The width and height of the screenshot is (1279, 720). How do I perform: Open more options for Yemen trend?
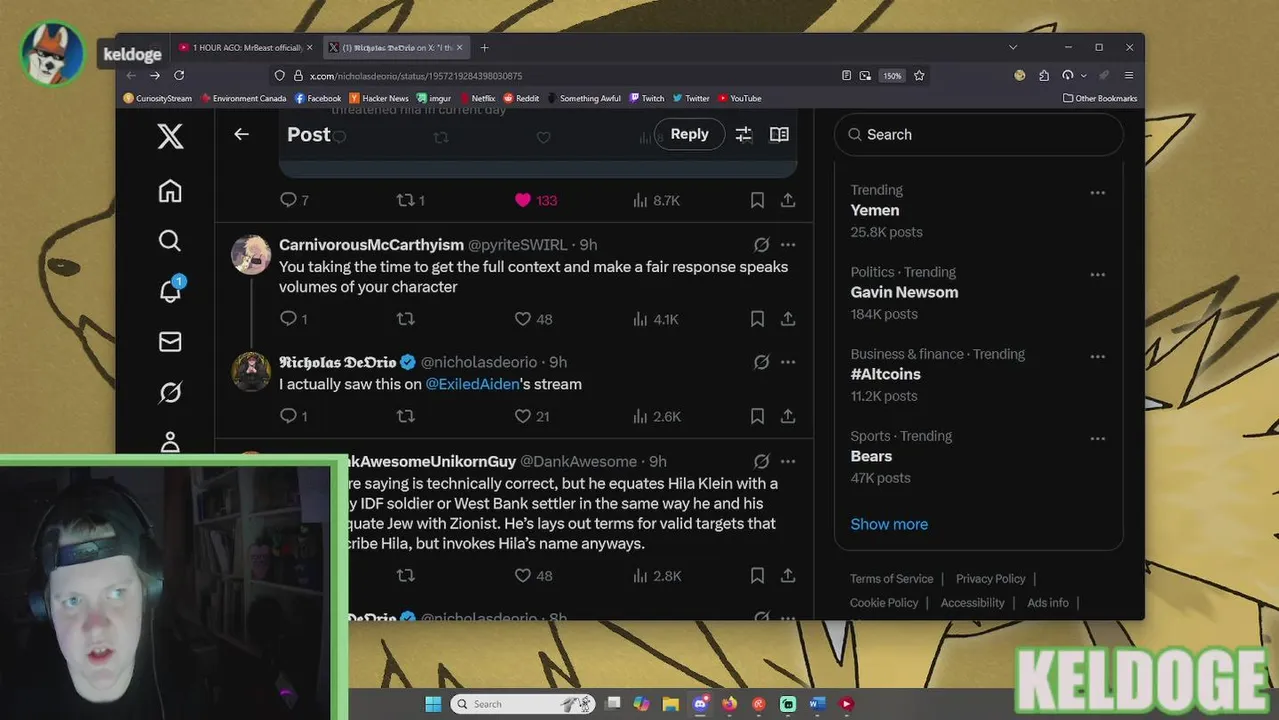coord(1097,192)
